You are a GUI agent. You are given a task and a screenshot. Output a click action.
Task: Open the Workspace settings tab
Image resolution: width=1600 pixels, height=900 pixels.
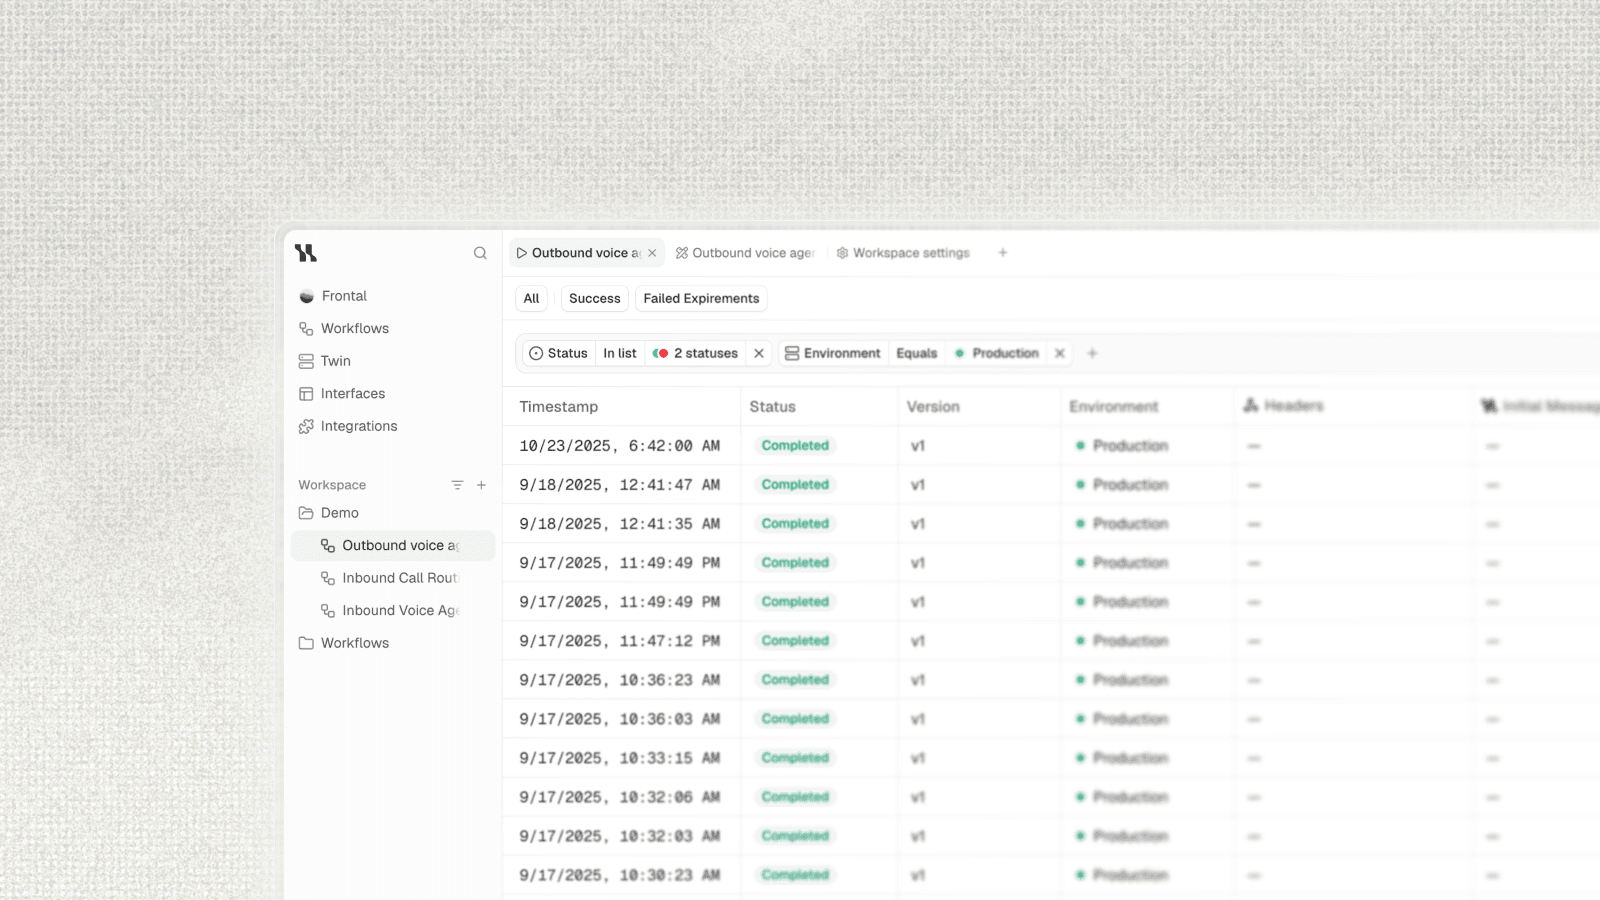[x=903, y=253]
